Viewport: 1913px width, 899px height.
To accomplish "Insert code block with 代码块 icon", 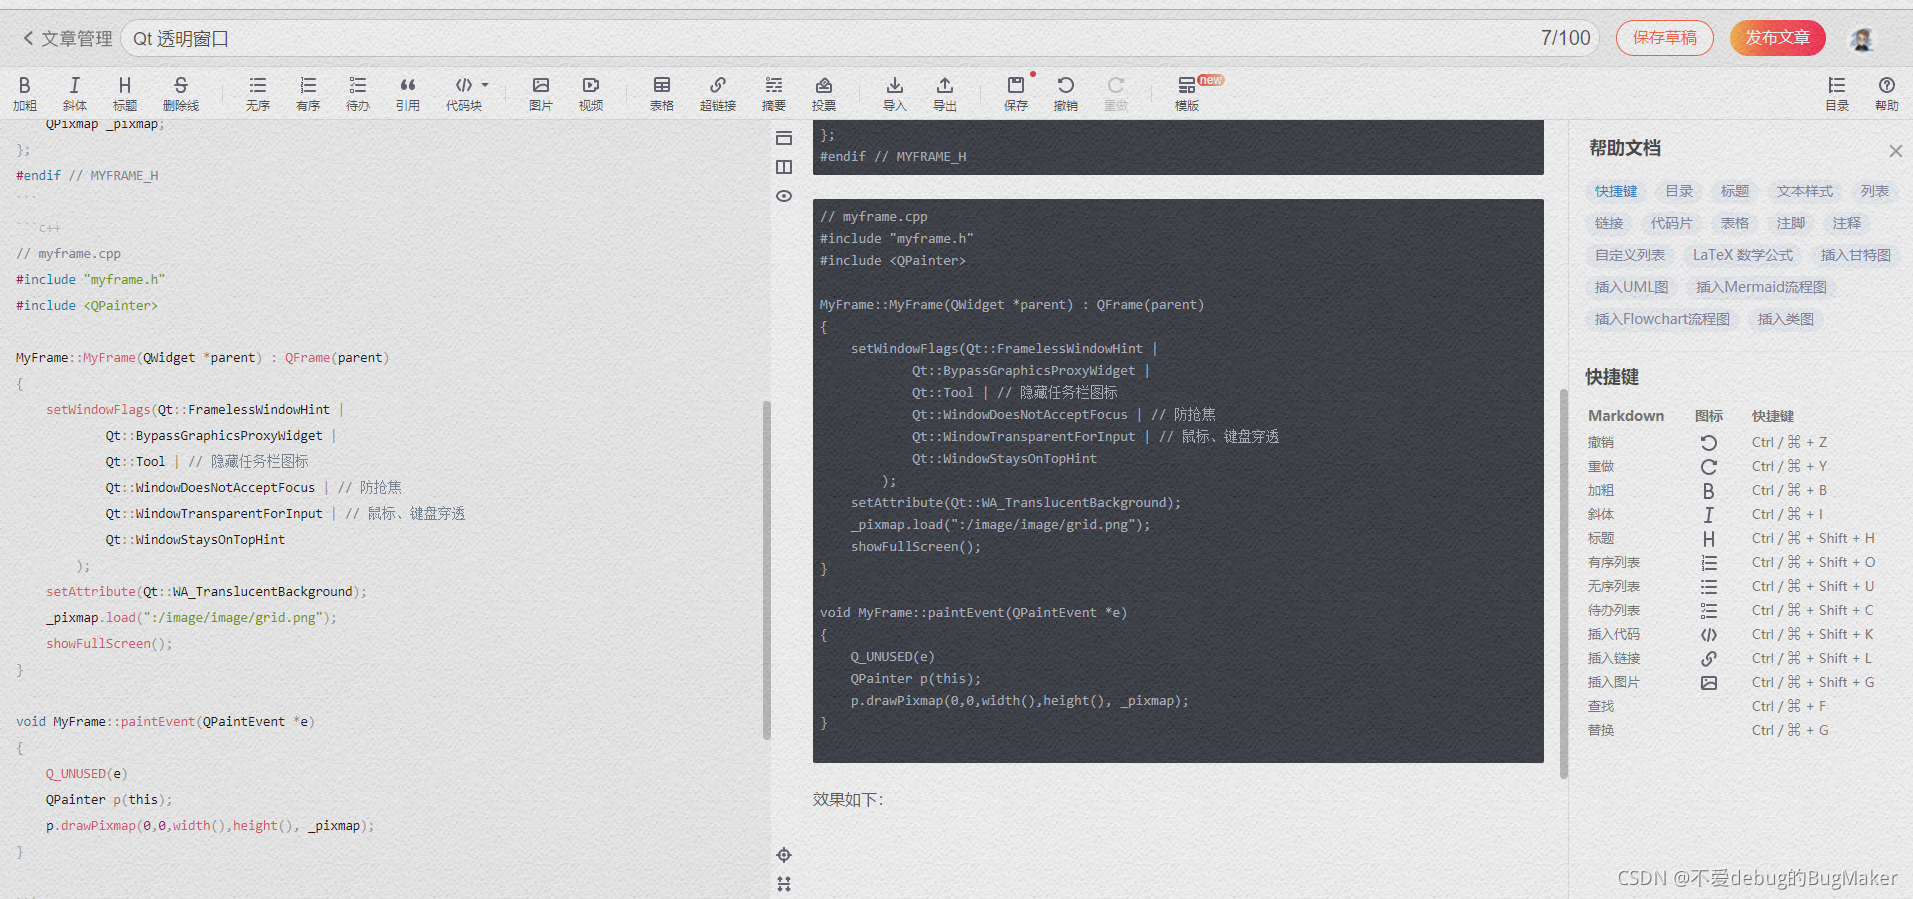I will tap(464, 93).
